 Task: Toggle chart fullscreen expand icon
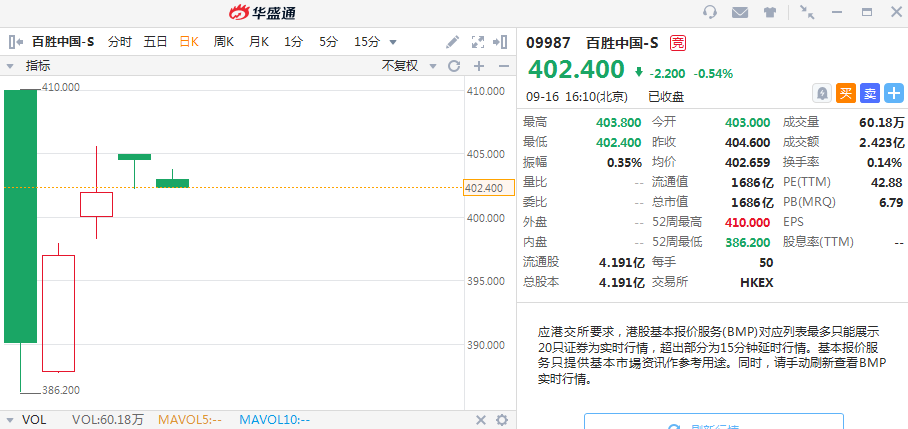click(477, 42)
